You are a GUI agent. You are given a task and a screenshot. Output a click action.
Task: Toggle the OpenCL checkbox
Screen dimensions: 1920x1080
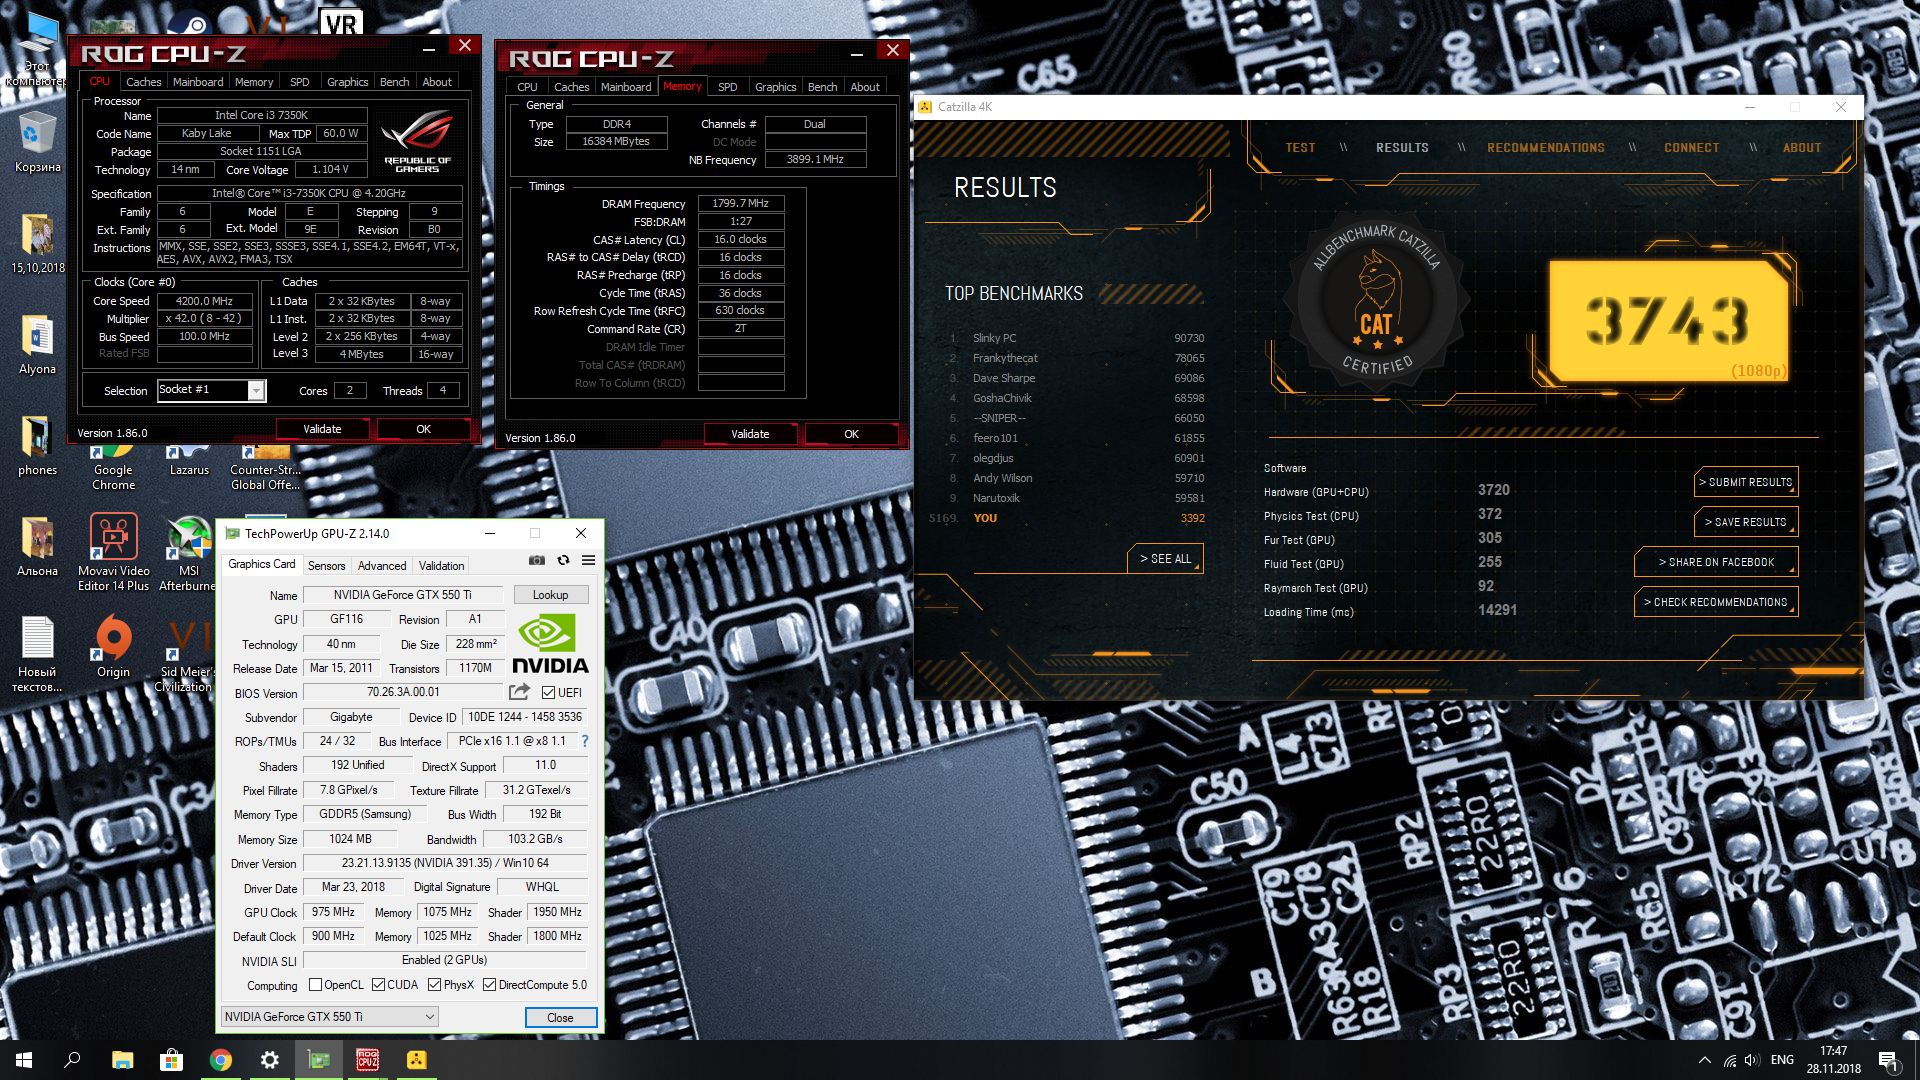[315, 985]
